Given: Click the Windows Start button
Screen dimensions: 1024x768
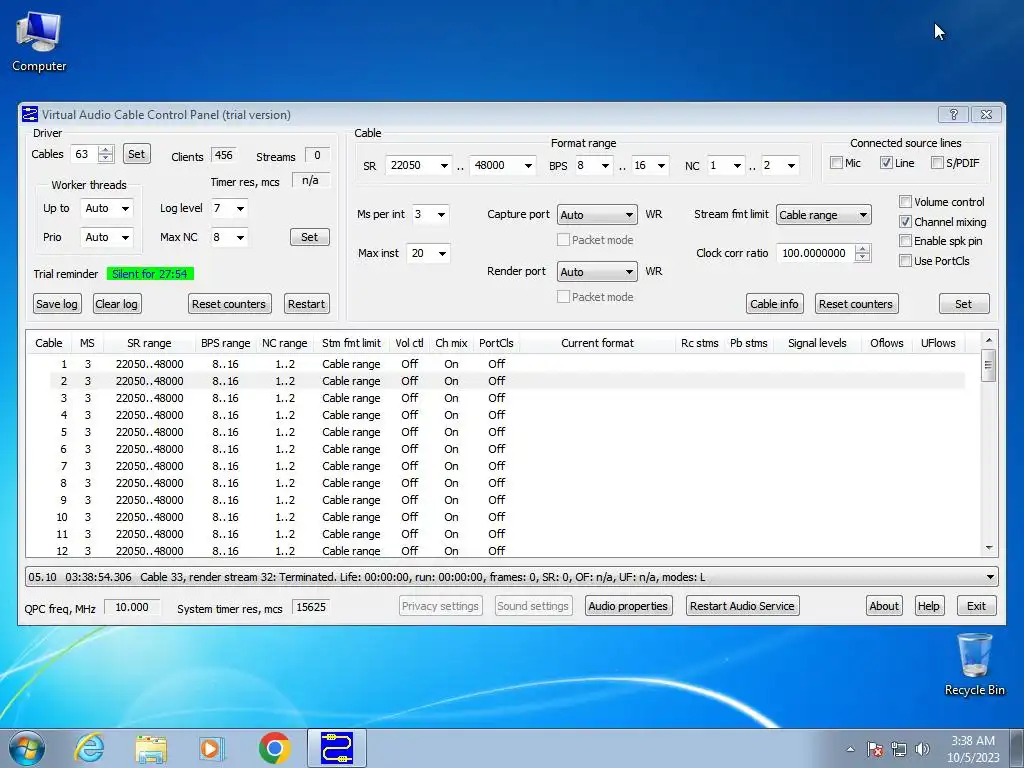Looking at the screenshot, I should coord(27,748).
